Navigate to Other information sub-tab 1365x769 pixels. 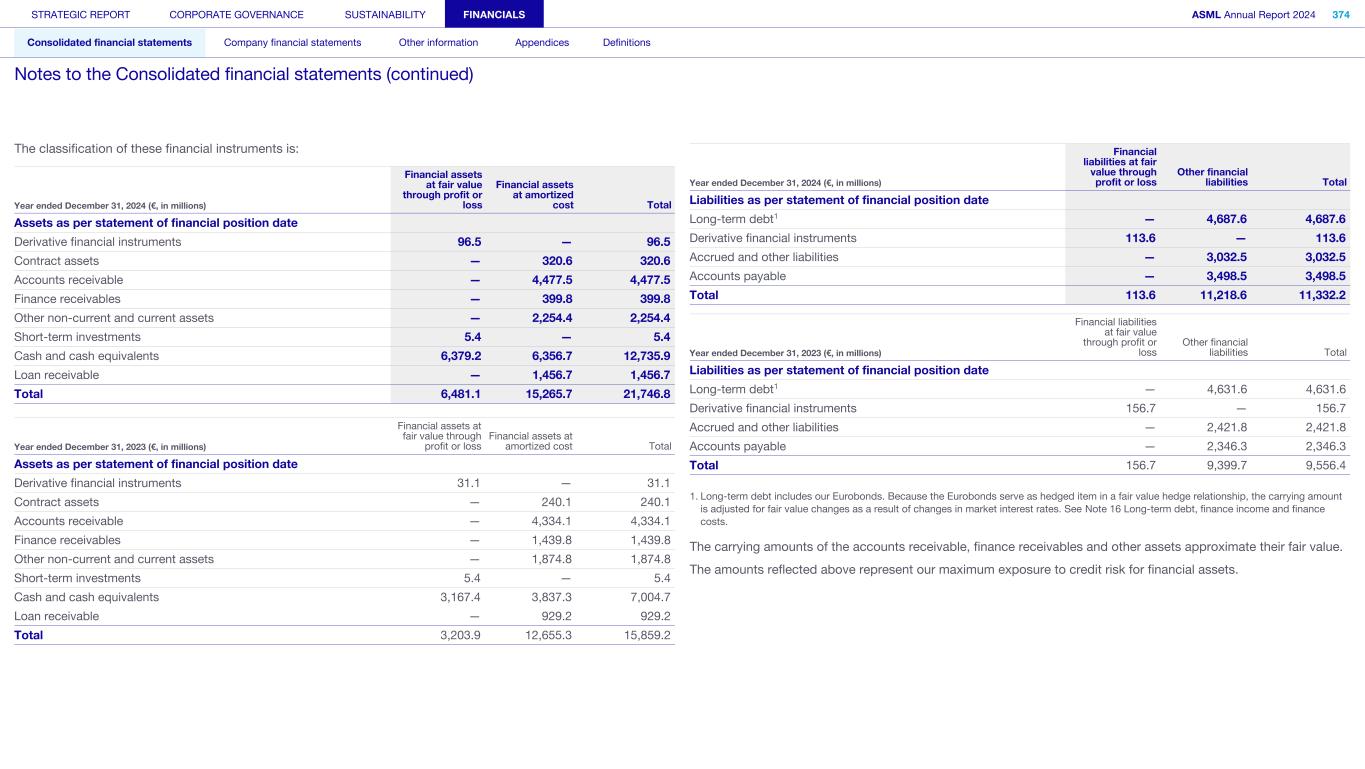point(438,43)
